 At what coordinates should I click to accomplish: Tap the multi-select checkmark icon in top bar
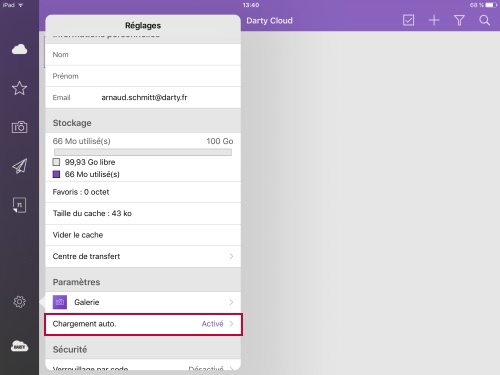[408, 20]
